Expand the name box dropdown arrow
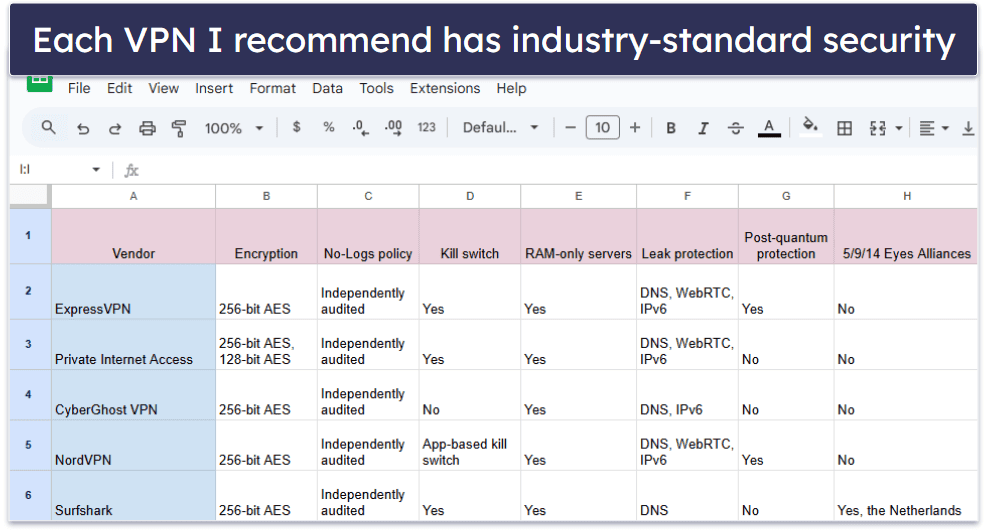This screenshot has height=530, width=986. pyautogui.click(x=96, y=169)
